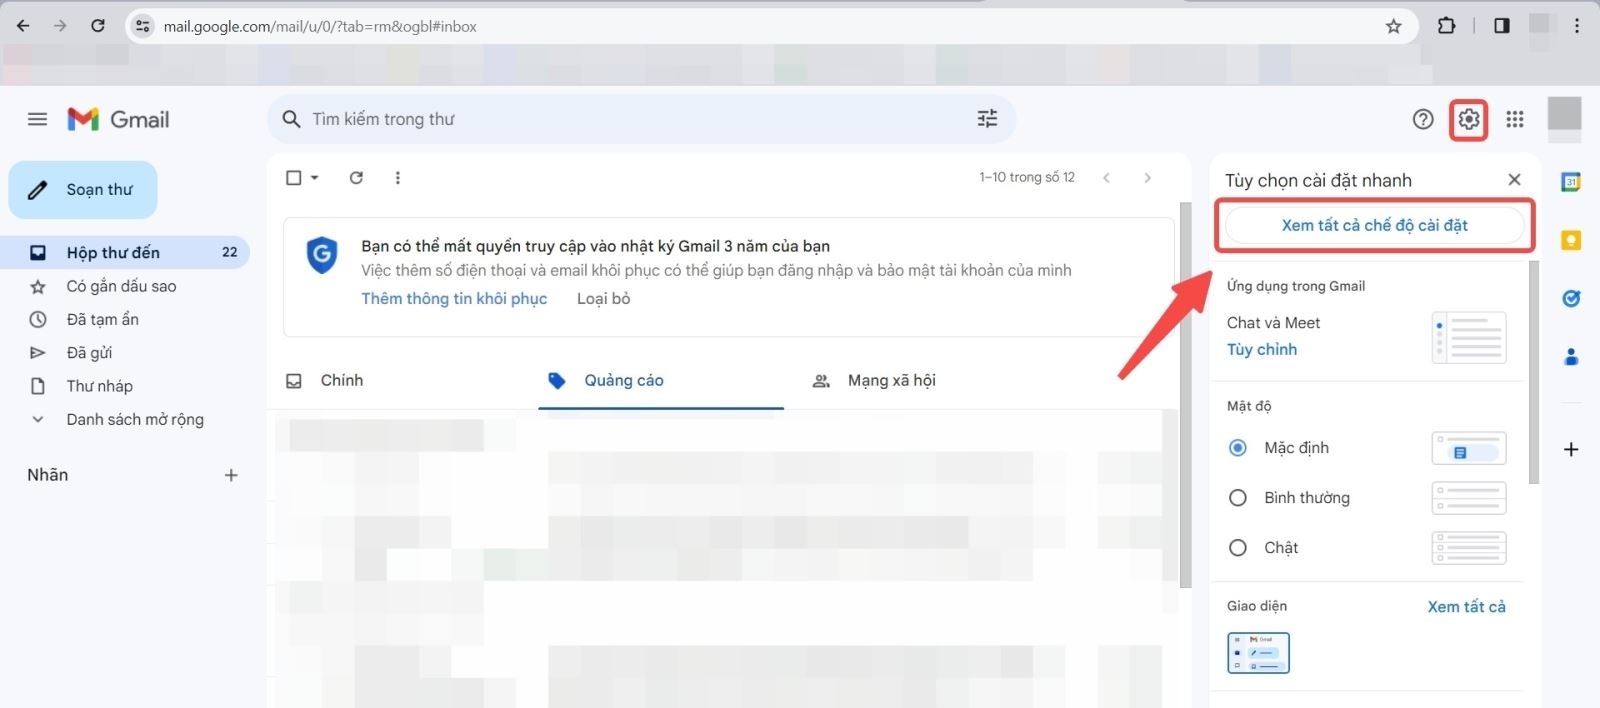Image resolution: width=1600 pixels, height=708 pixels.
Task: Click the inbox list vertical scrollbar
Action: point(1185,395)
